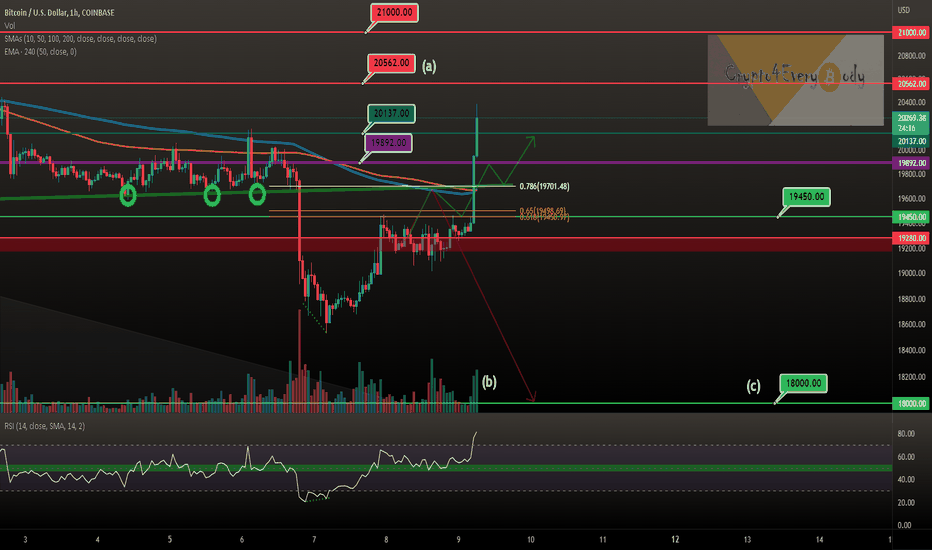Click the green 20137.00 callout label
Screen dimensions: 932x550
(391, 113)
